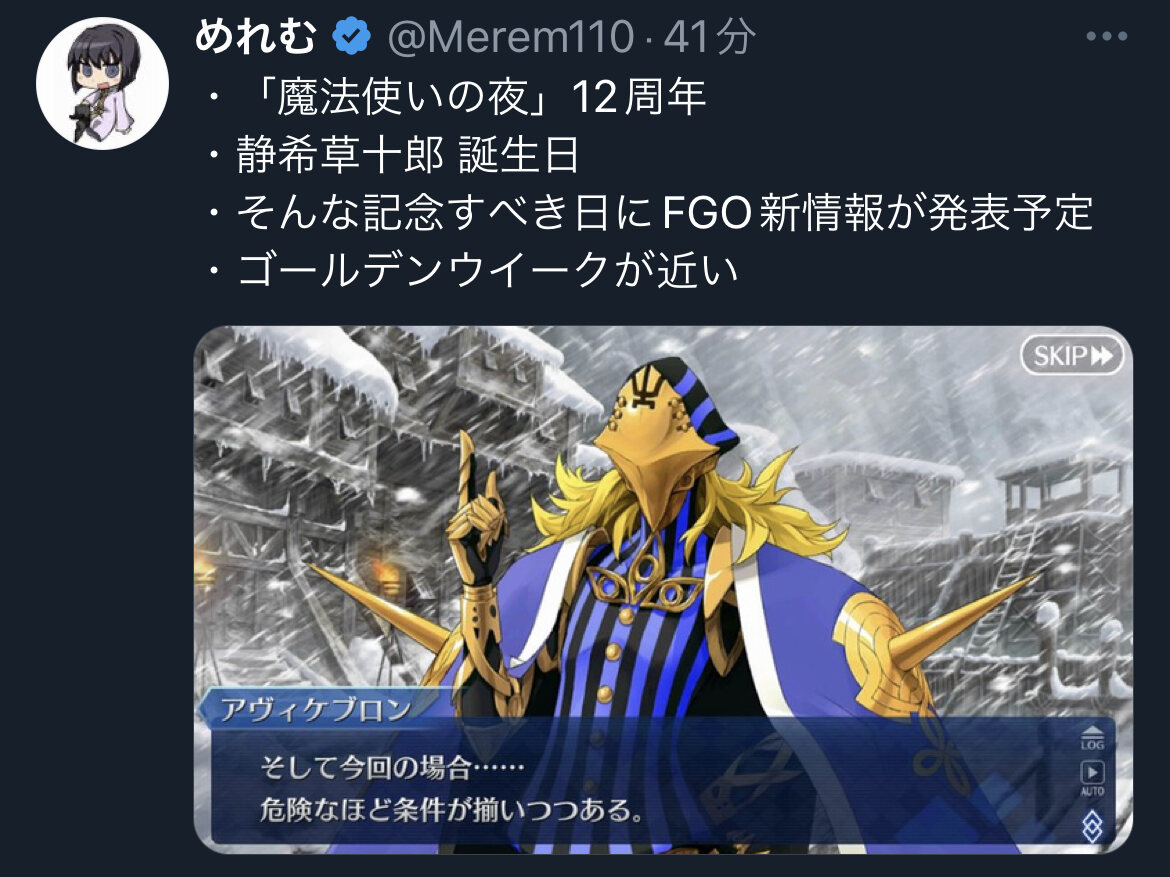The image size is (1170, 877).
Task: Click the display name めれむ
Action: (x=256, y=36)
